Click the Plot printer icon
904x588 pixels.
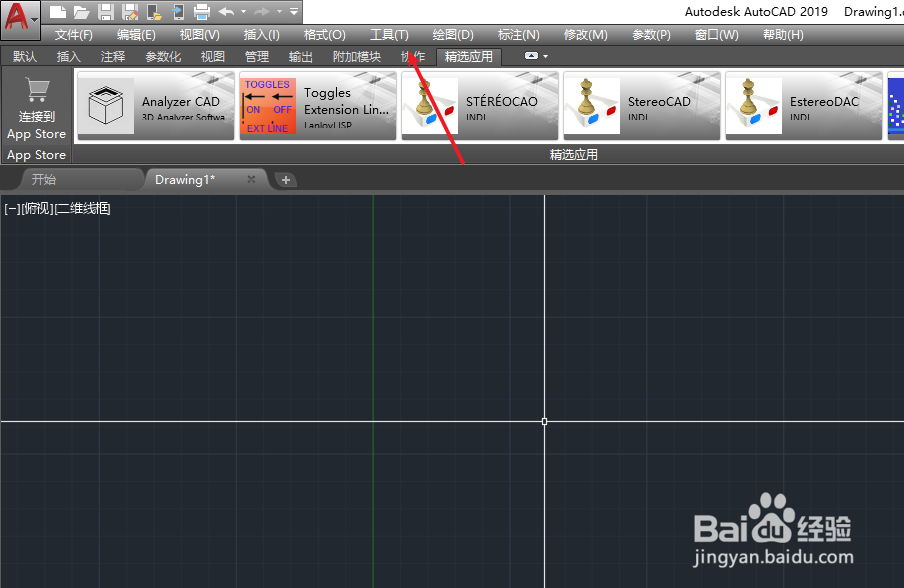(202, 12)
